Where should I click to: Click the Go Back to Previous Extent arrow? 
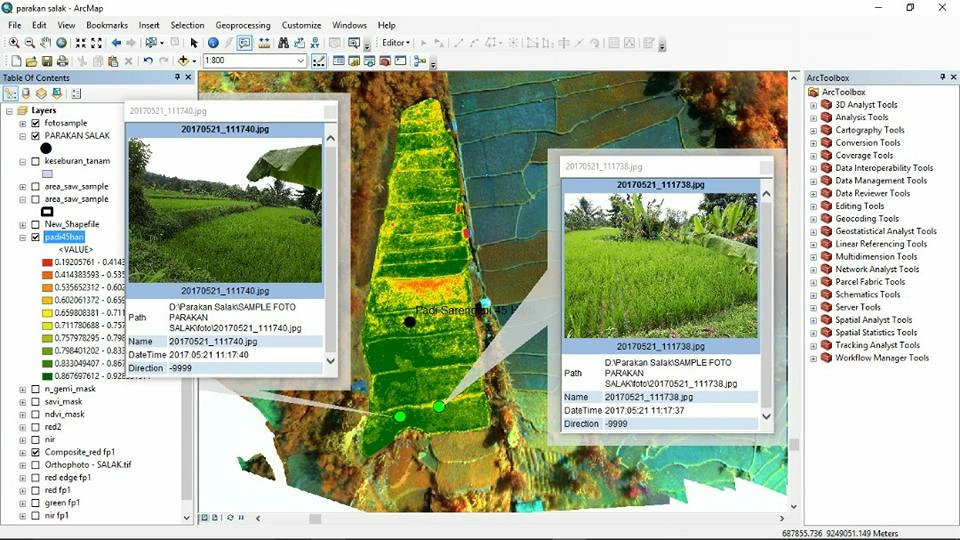point(116,43)
